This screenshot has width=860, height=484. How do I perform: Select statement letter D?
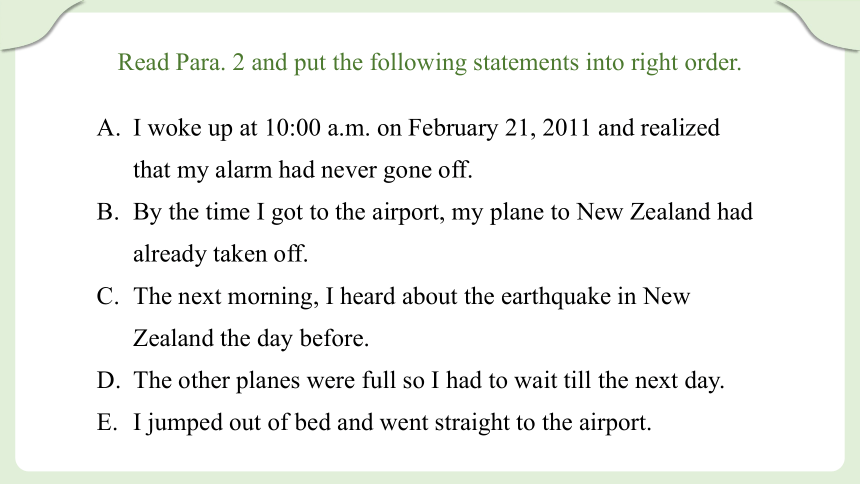pyautogui.click(x=108, y=380)
